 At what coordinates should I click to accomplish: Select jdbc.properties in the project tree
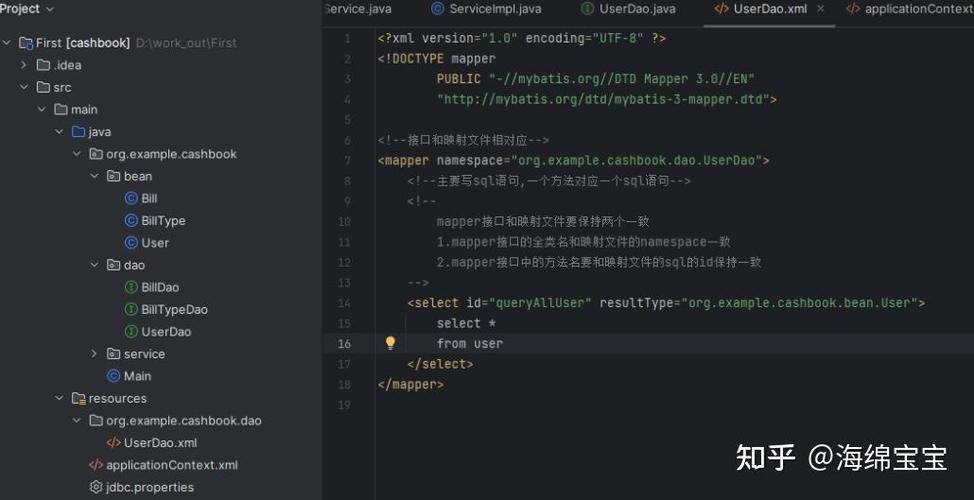pos(150,487)
